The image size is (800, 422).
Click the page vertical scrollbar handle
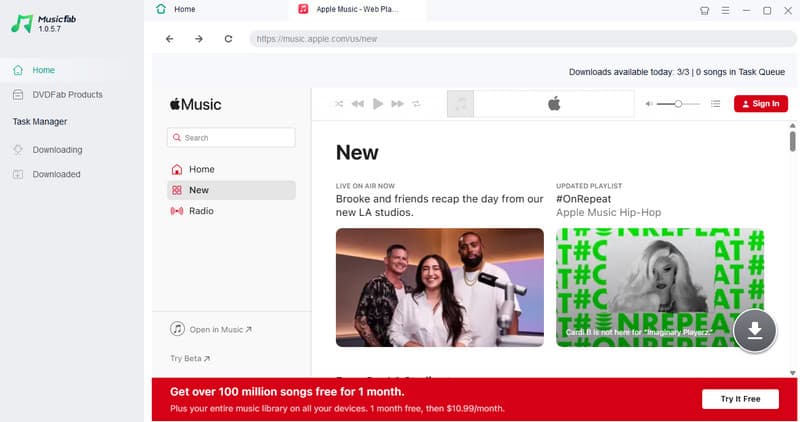click(792, 141)
